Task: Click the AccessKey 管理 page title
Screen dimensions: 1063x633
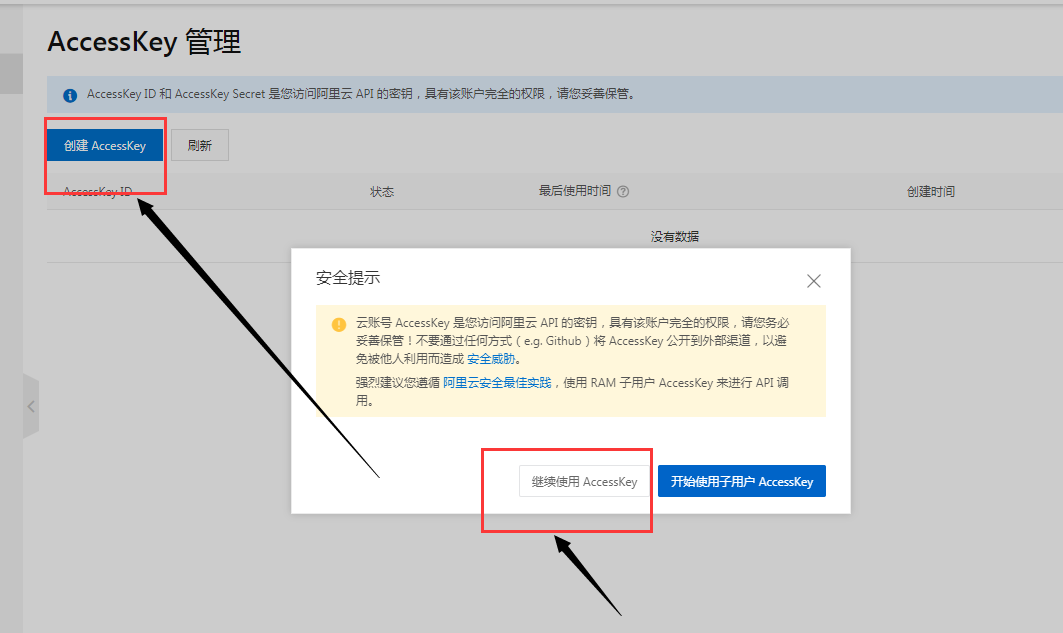Action: click(x=144, y=41)
